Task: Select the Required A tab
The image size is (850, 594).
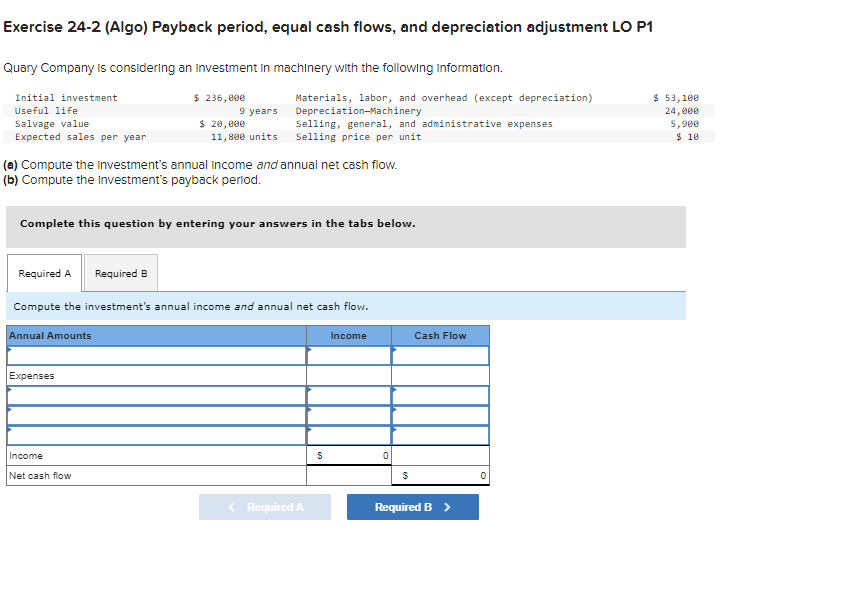Action: (x=44, y=272)
